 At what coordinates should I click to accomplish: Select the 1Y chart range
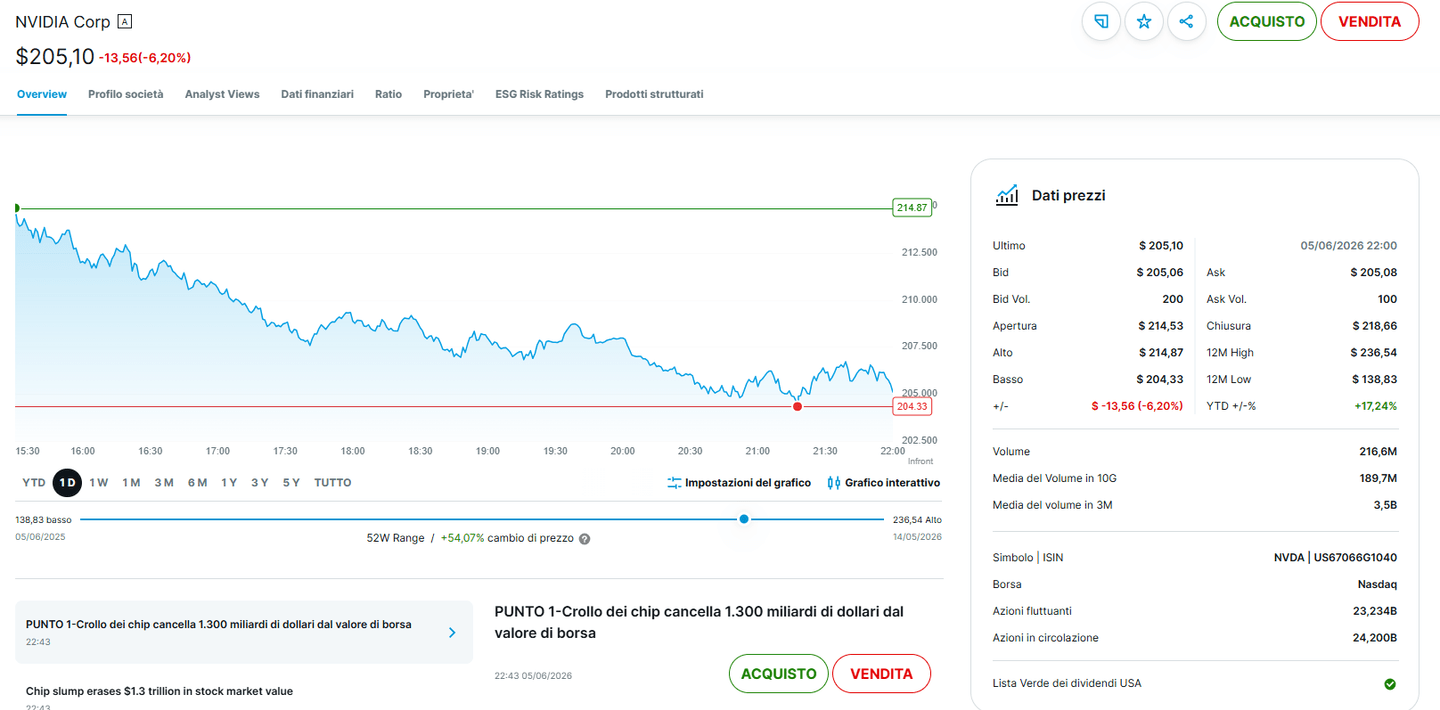tap(229, 483)
